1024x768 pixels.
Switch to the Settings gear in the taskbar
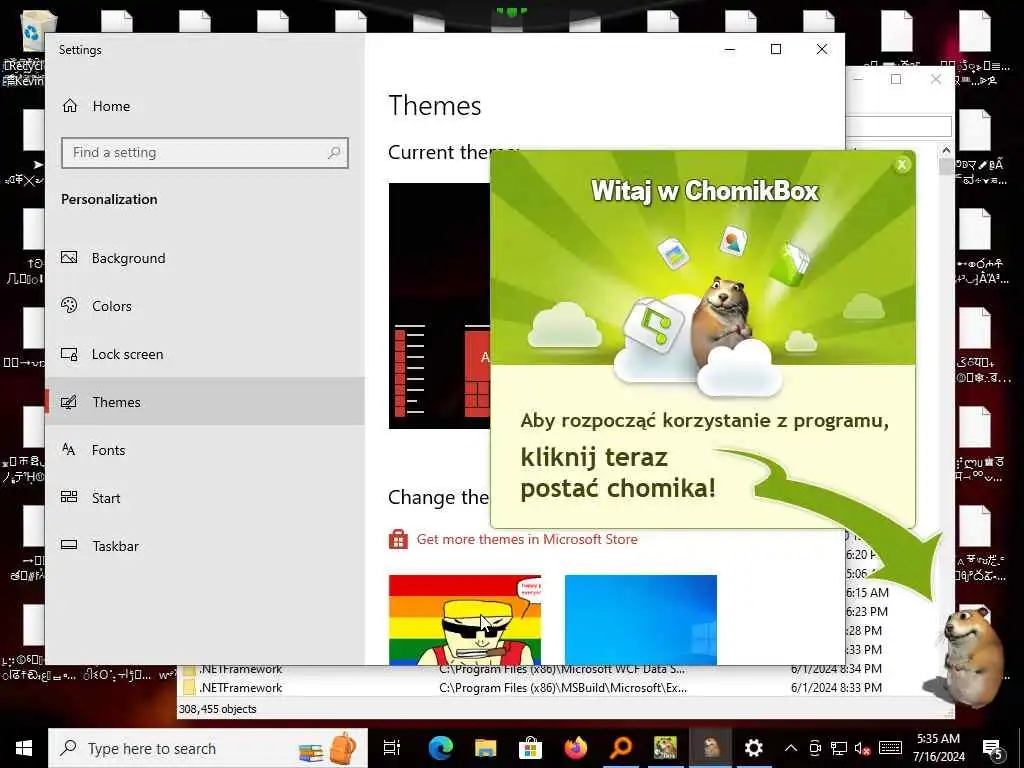pos(754,748)
